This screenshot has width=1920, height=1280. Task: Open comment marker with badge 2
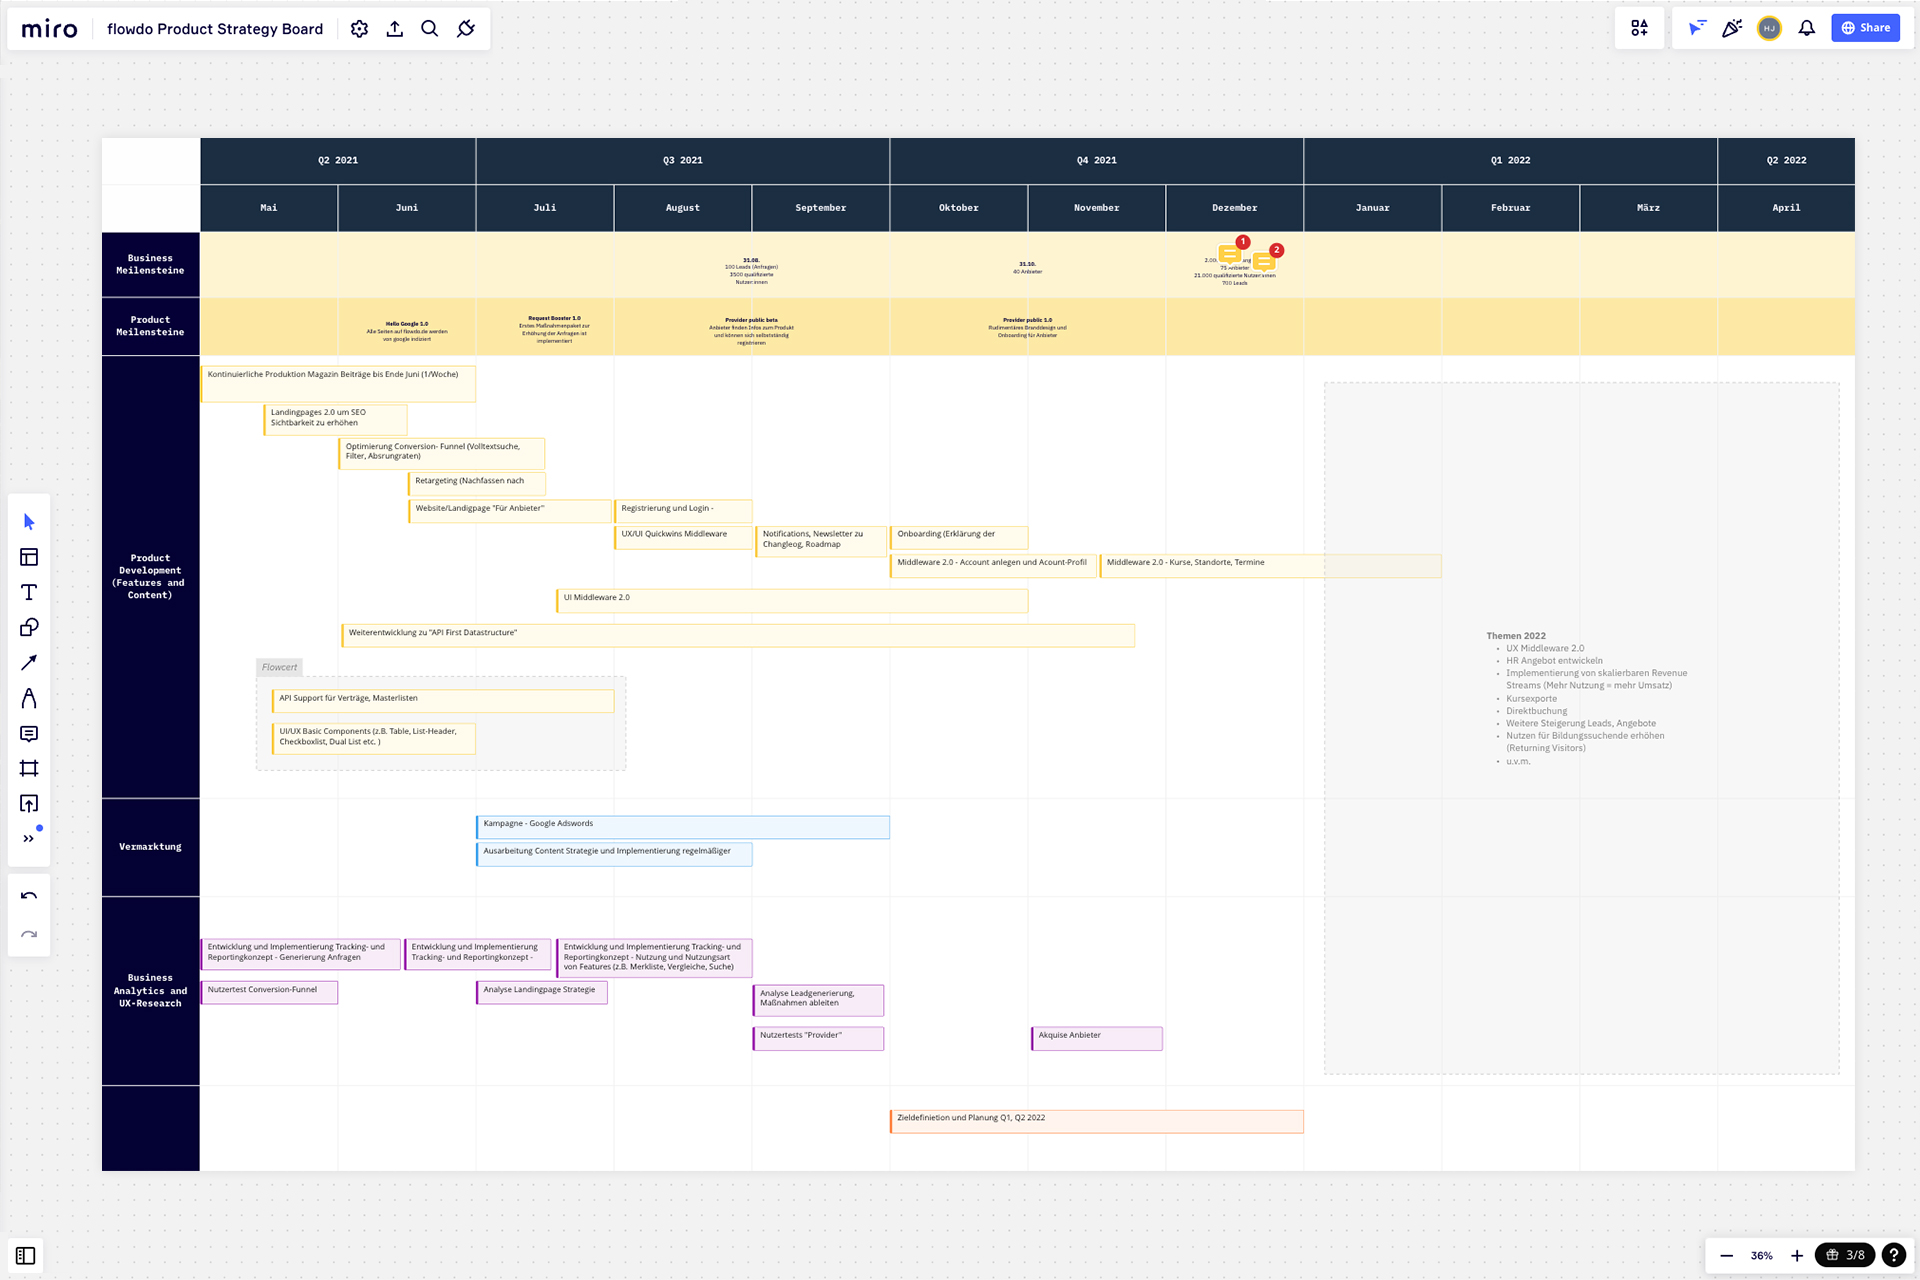[1265, 262]
